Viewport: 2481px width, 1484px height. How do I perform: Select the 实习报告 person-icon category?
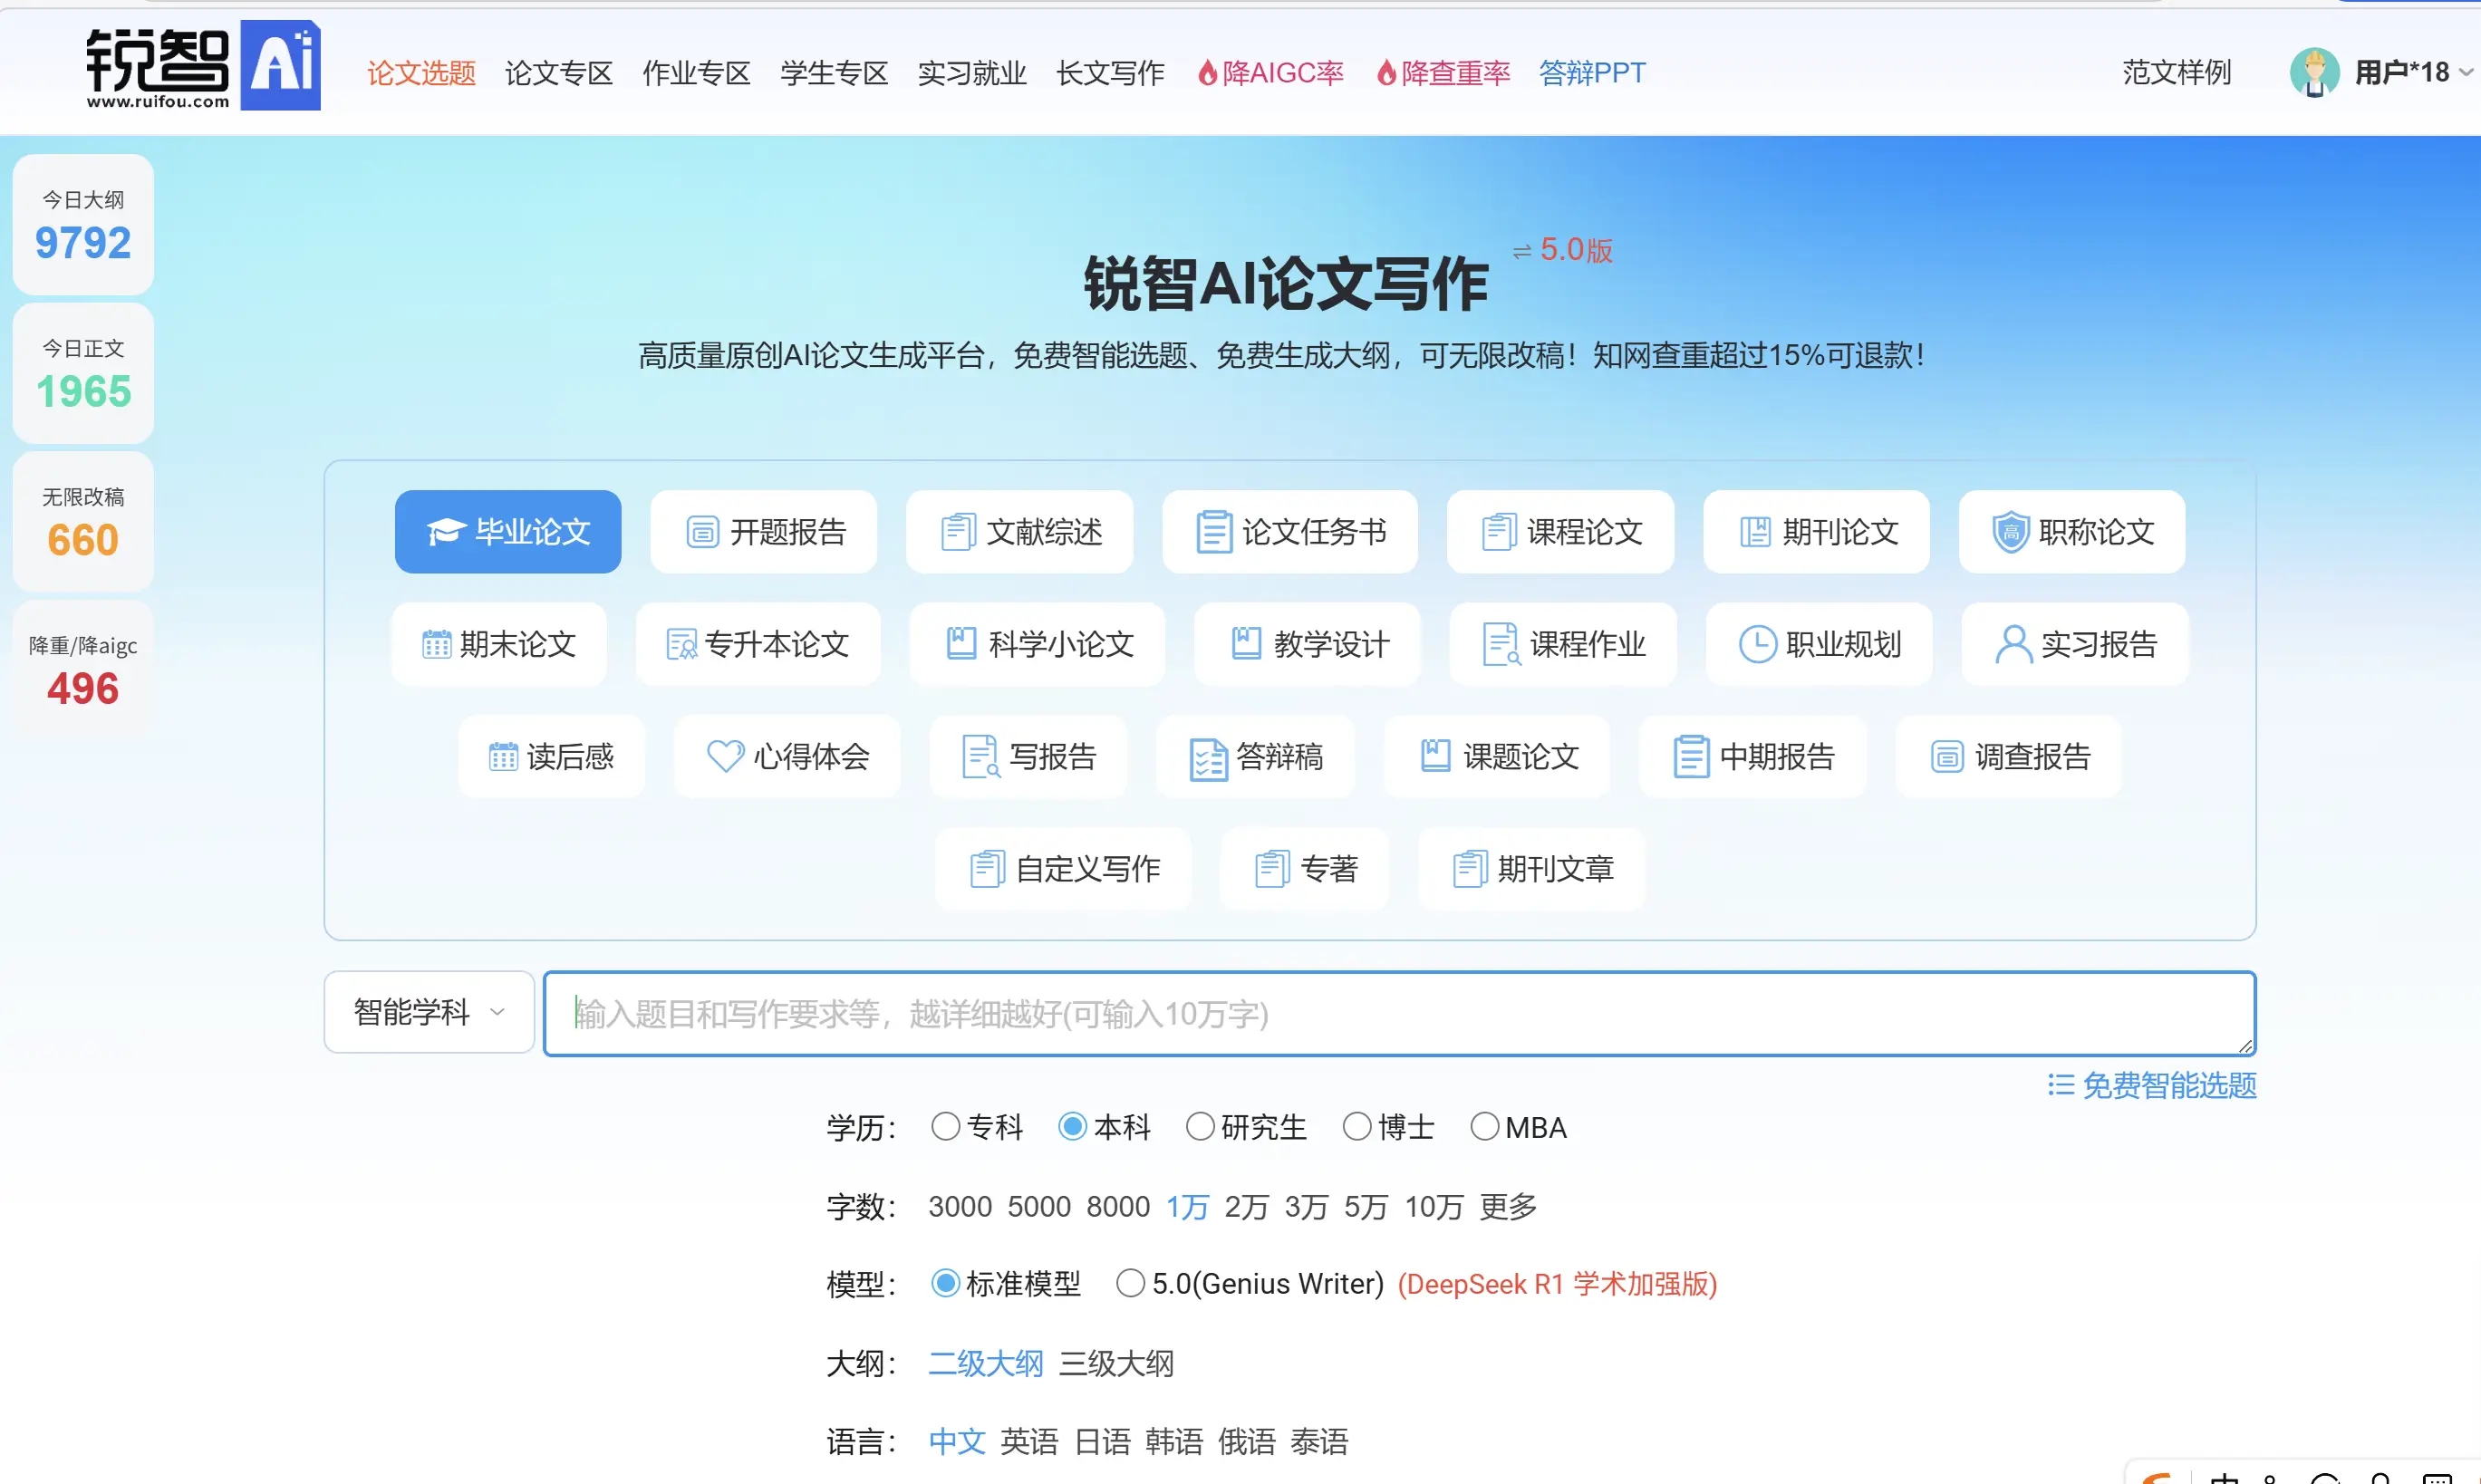[x=2074, y=644]
